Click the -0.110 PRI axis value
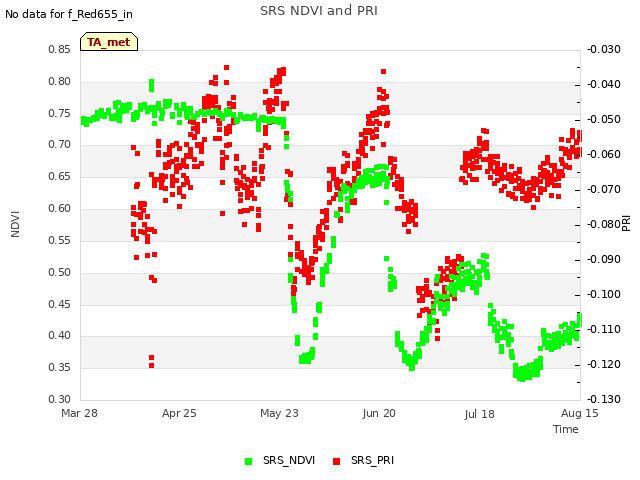The height and width of the screenshot is (480, 640). [604, 329]
